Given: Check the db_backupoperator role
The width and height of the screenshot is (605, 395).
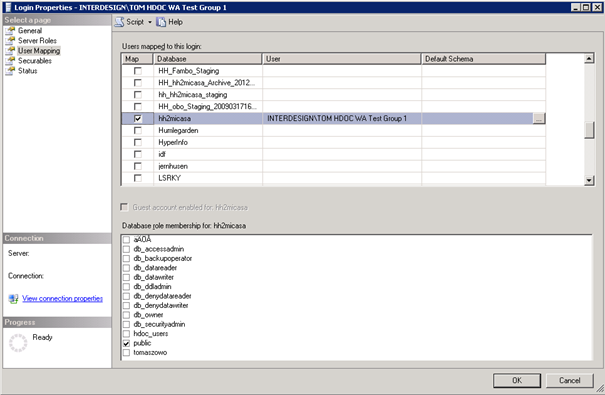Looking at the screenshot, I should tap(126, 258).
